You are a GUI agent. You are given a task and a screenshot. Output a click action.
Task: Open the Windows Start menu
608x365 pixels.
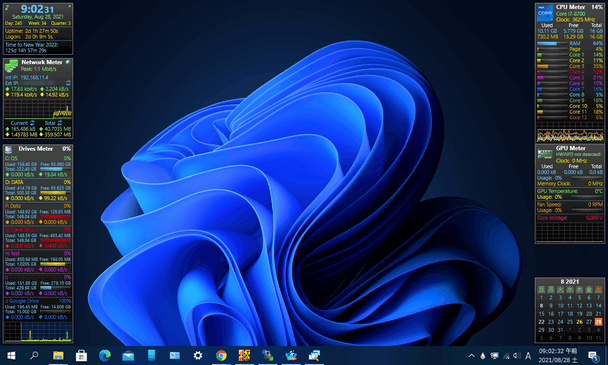11,355
